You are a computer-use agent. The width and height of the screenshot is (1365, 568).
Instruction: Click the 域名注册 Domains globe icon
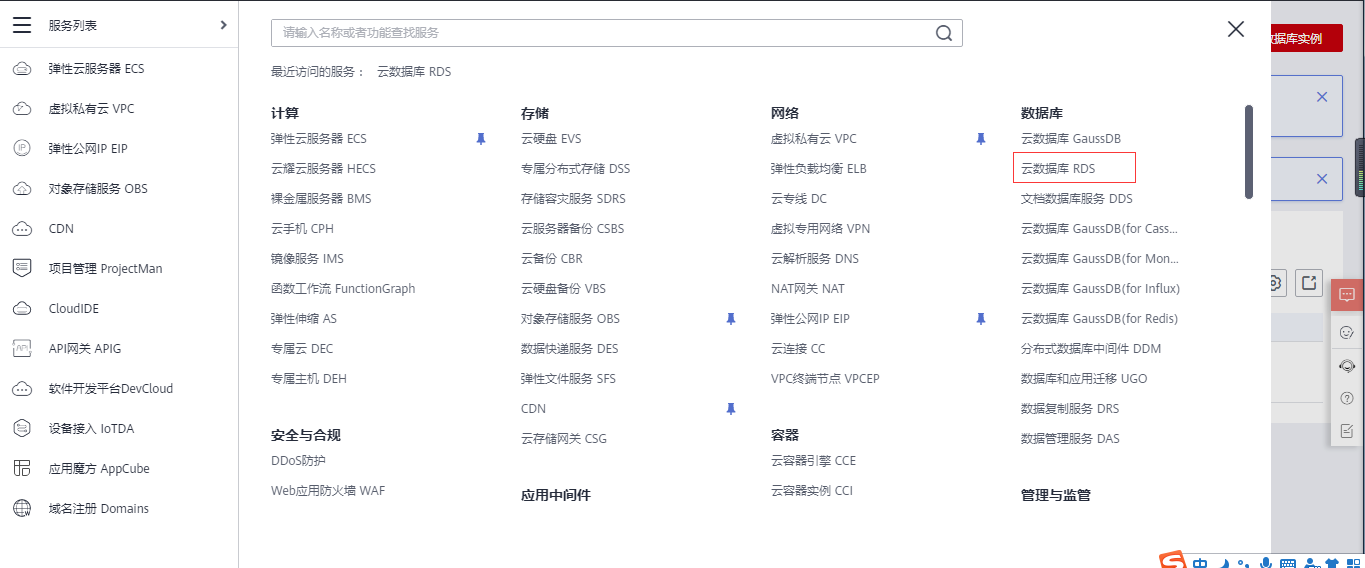[22, 509]
